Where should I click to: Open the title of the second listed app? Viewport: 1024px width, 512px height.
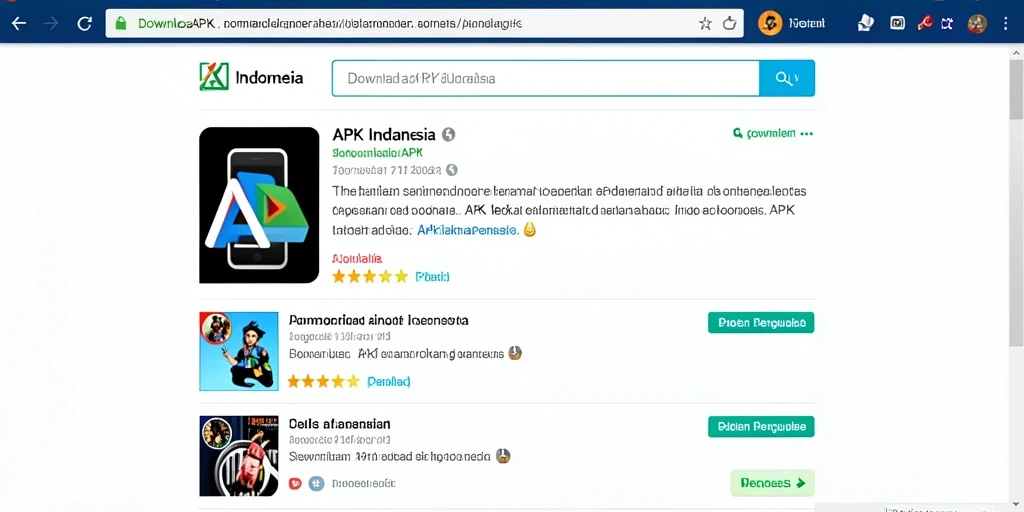coord(378,321)
